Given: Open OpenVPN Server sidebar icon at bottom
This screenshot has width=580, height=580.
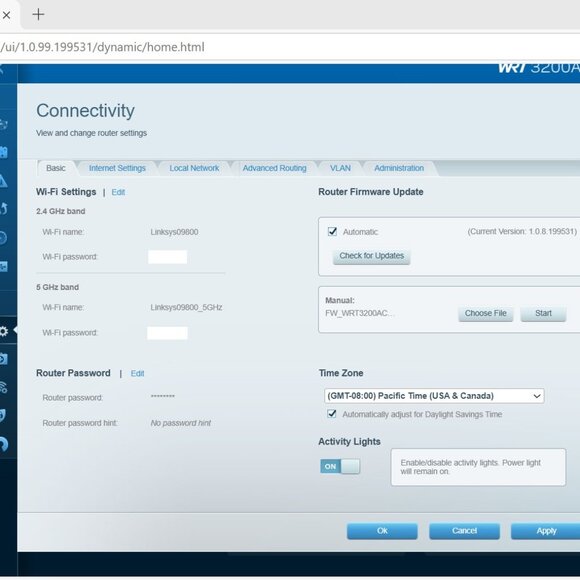Looking at the screenshot, I should (4, 444).
